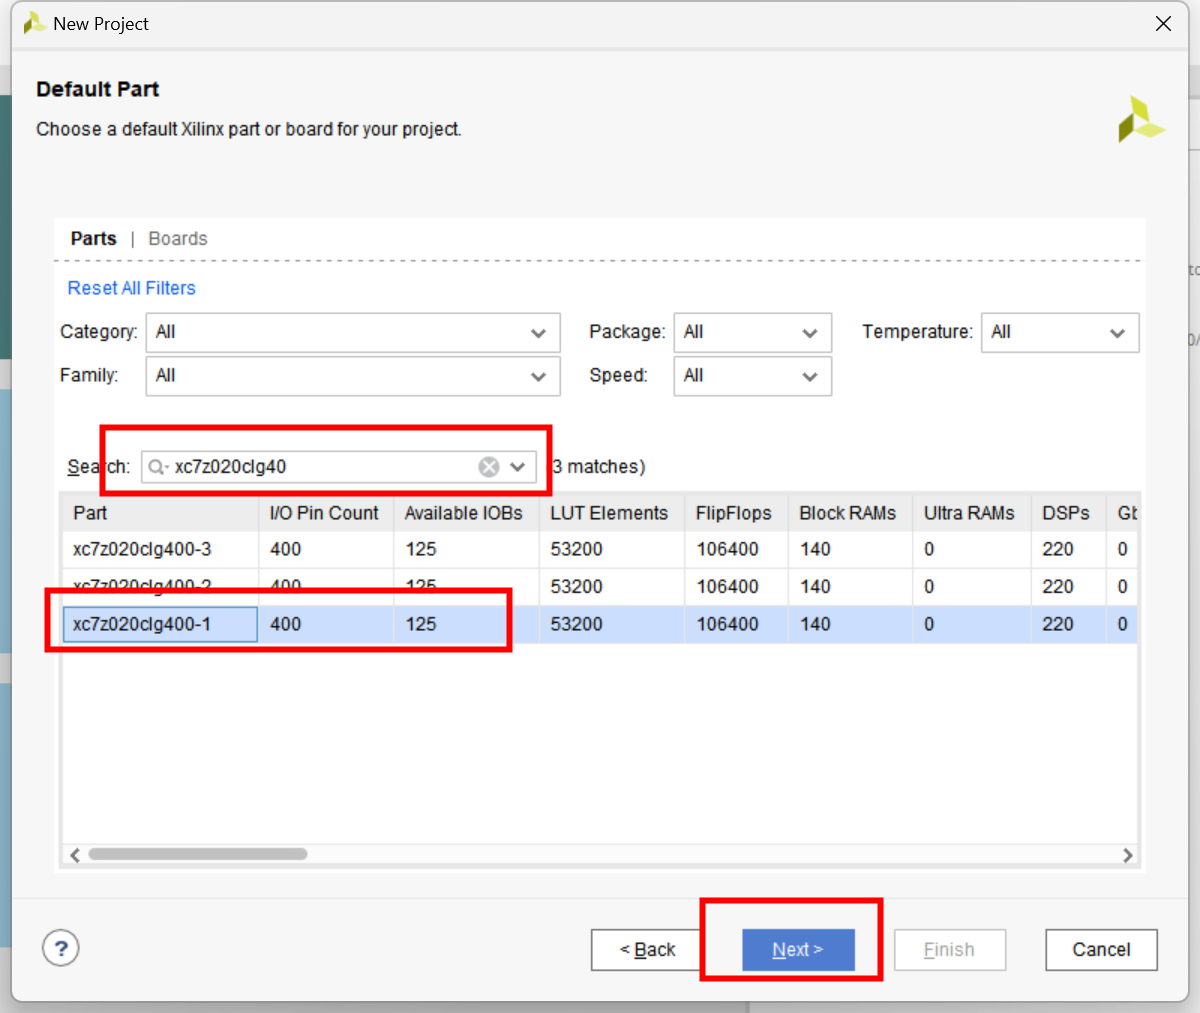Sort by DSPs column header
Viewport: 1200px width, 1013px height.
pos(1067,513)
